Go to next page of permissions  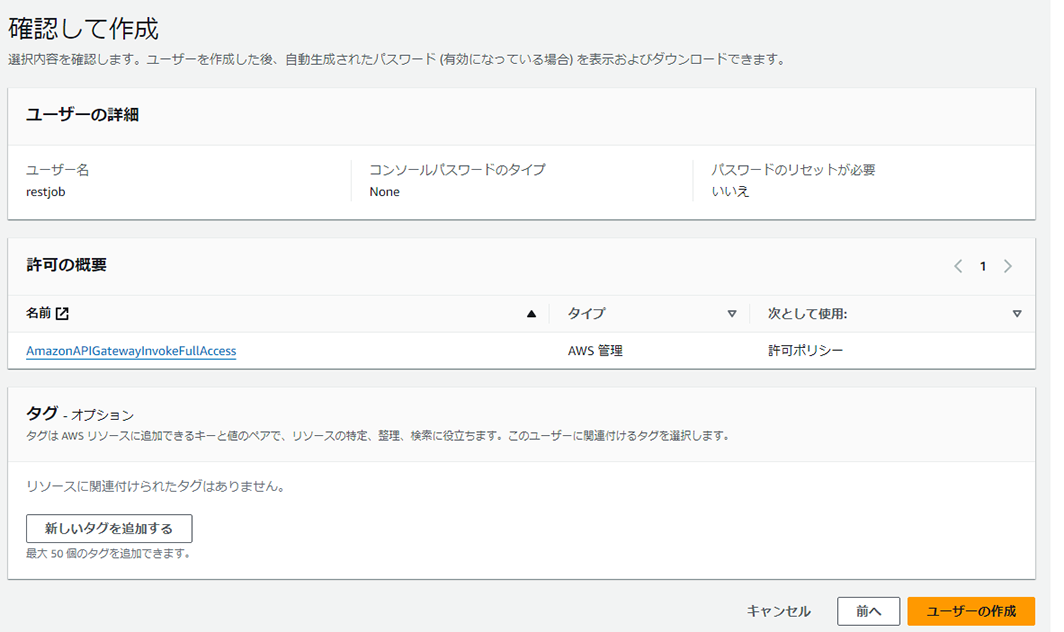[x=1007, y=266]
